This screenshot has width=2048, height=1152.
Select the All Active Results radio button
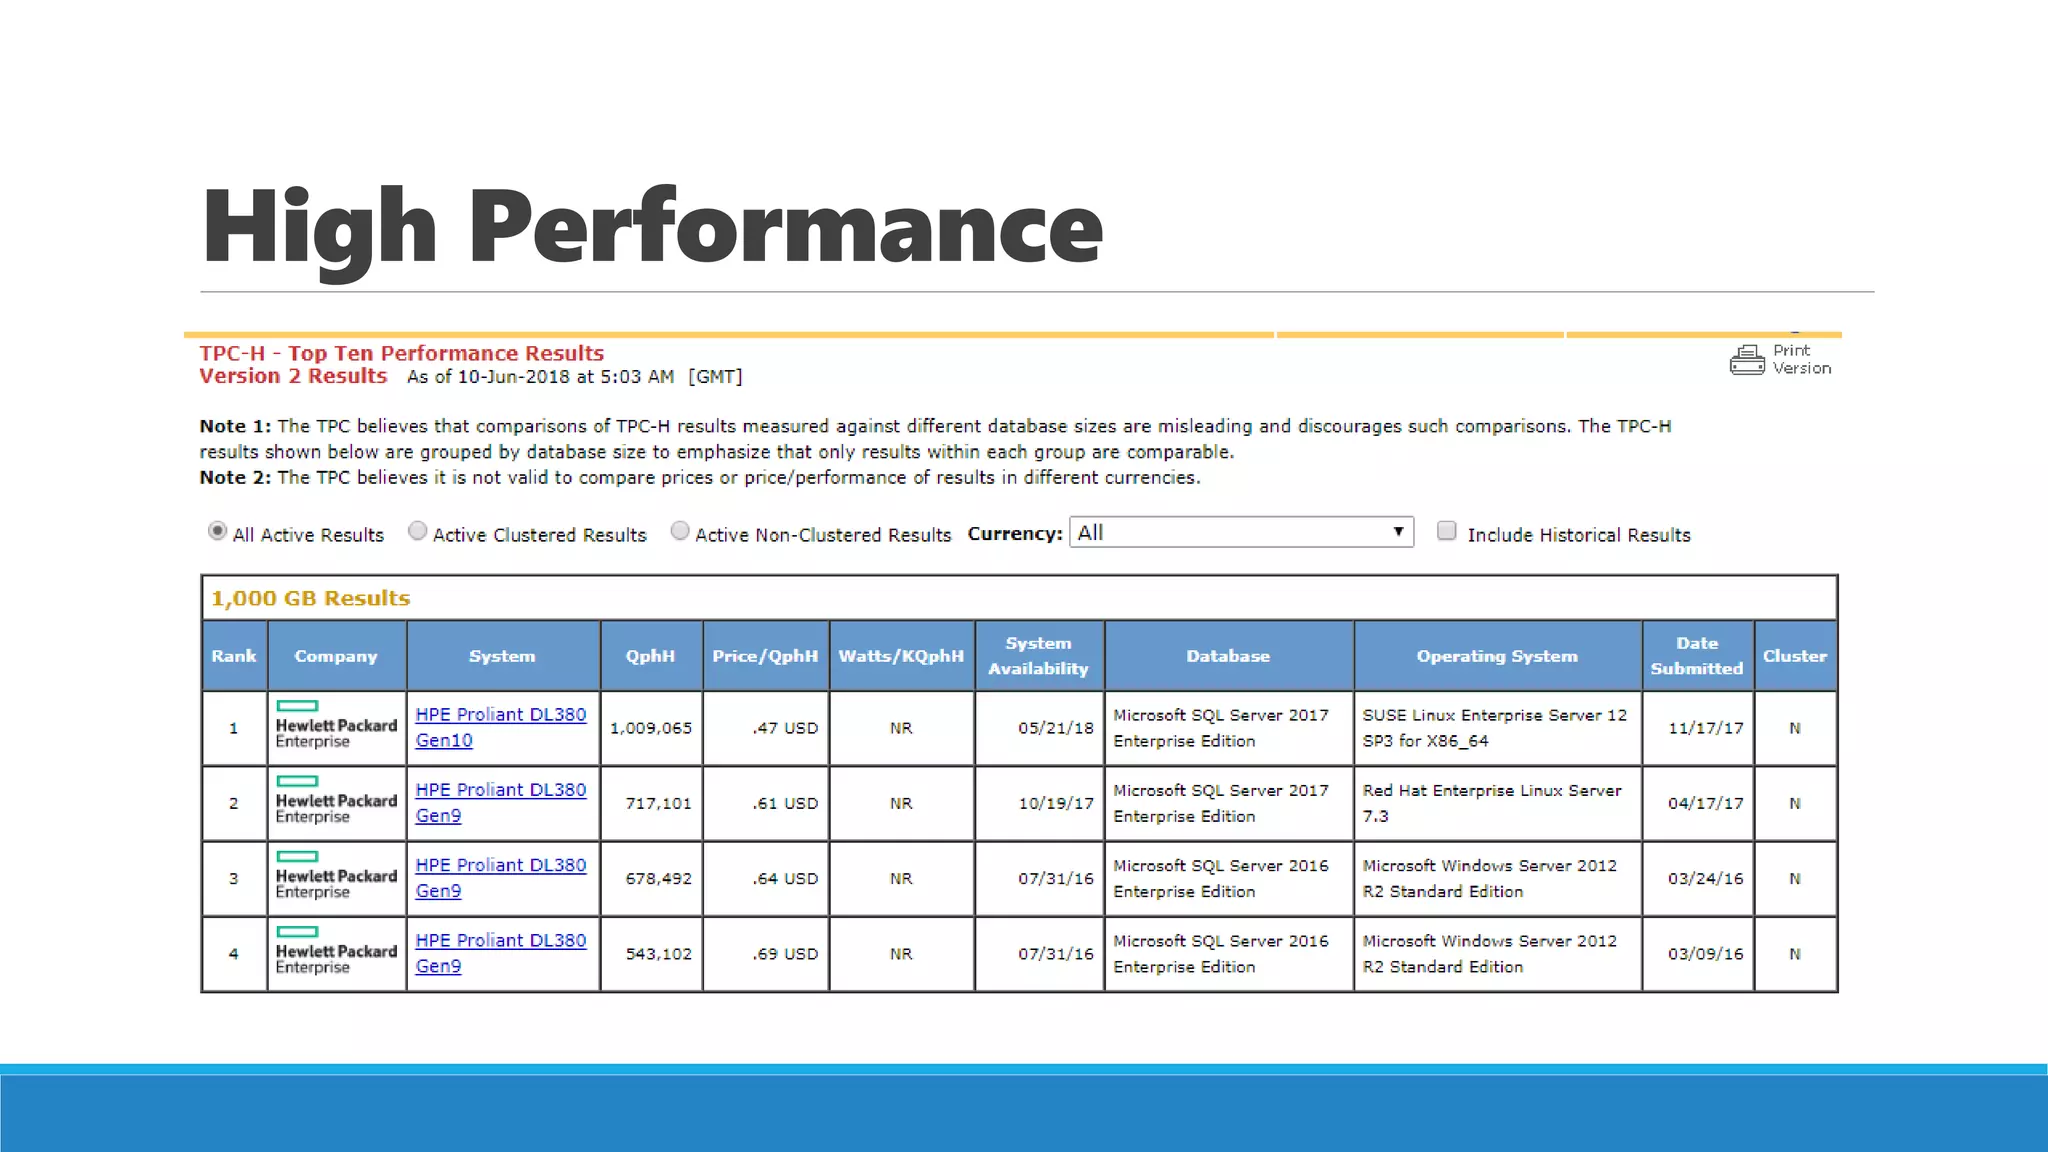pyautogui.click(x=217, y=531)
